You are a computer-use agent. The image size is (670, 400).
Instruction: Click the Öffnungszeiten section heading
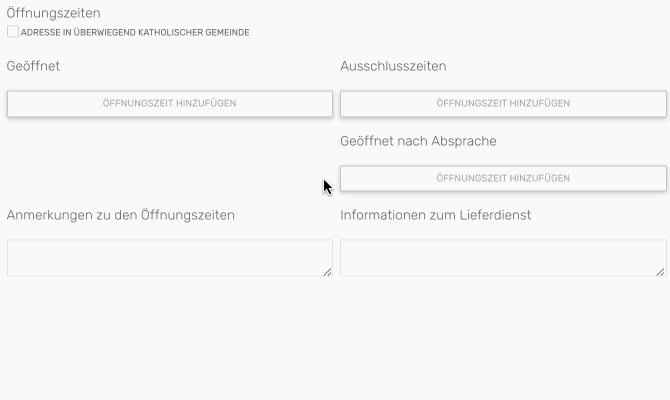tap(53, 13)
